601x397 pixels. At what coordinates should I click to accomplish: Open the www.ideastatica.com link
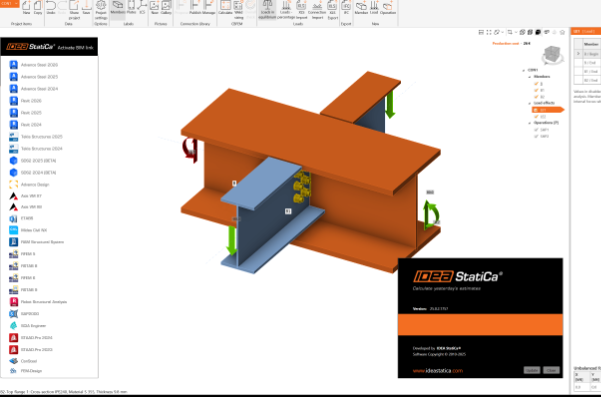[438, 371]
